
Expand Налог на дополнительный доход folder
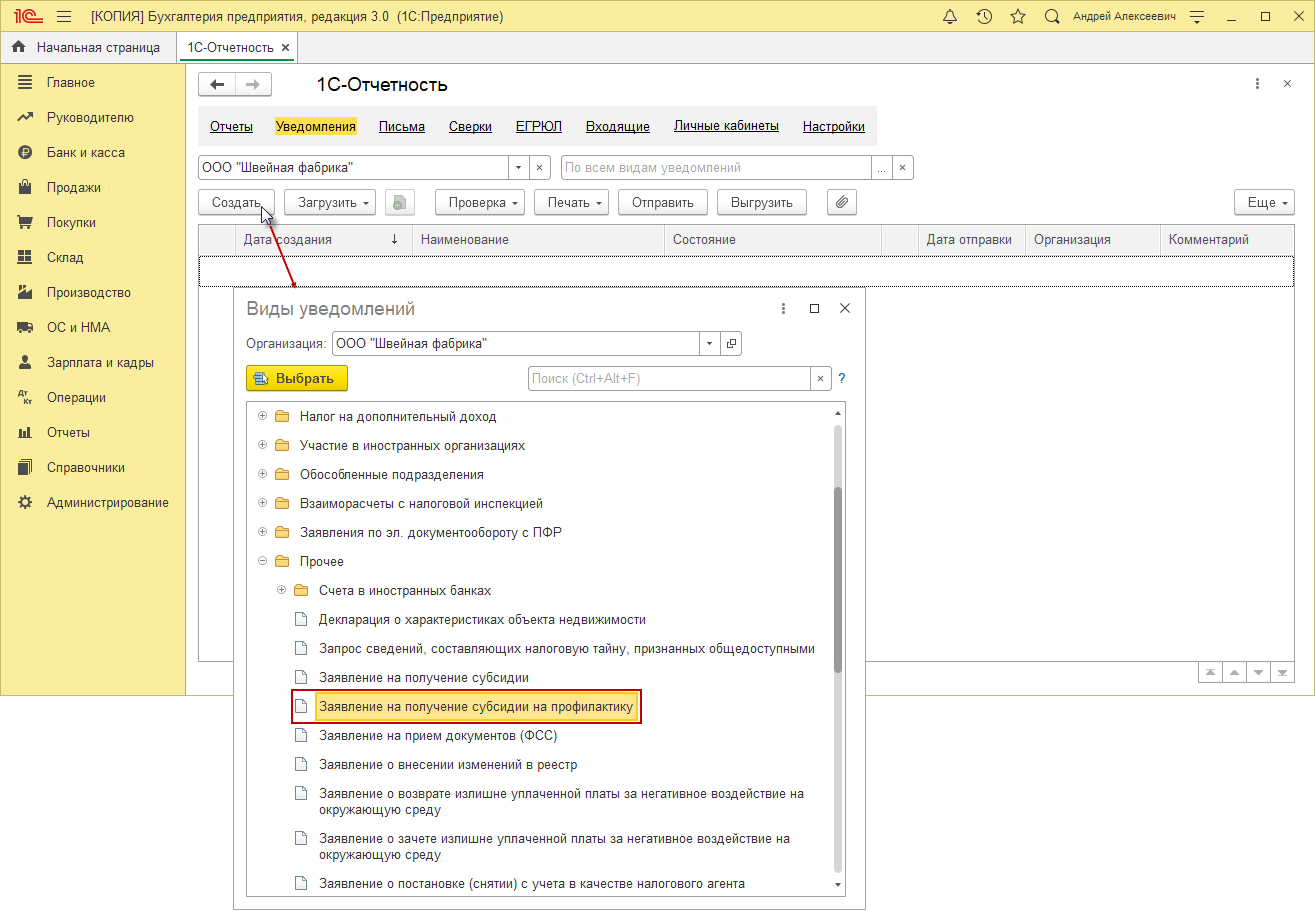pyautogui.click(x=263, y=416)
